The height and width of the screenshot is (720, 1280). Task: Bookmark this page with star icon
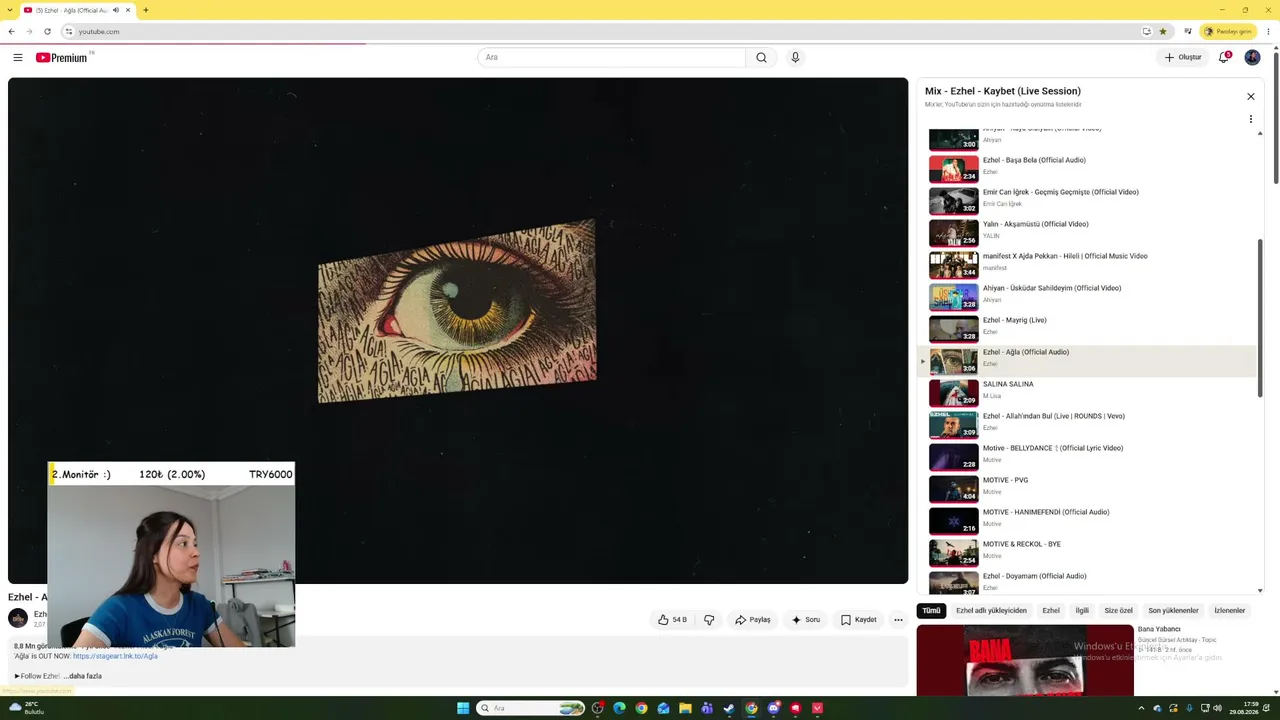click(x=1163, y=31)
